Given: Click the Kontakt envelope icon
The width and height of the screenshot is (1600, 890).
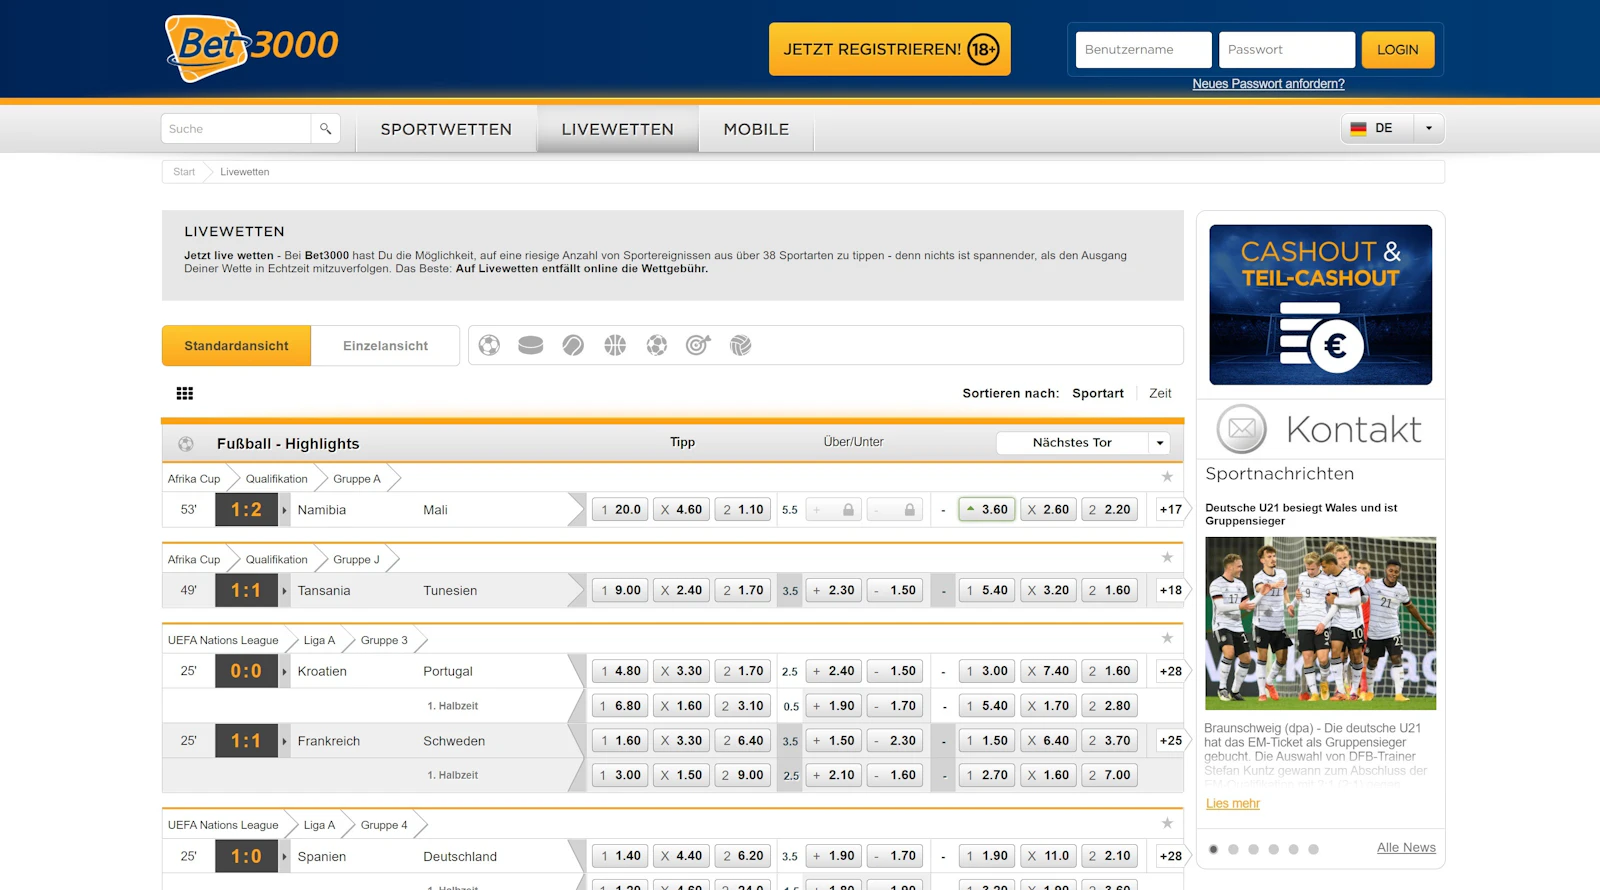Looking at the screenshot, I should (x=1241, y=429).
